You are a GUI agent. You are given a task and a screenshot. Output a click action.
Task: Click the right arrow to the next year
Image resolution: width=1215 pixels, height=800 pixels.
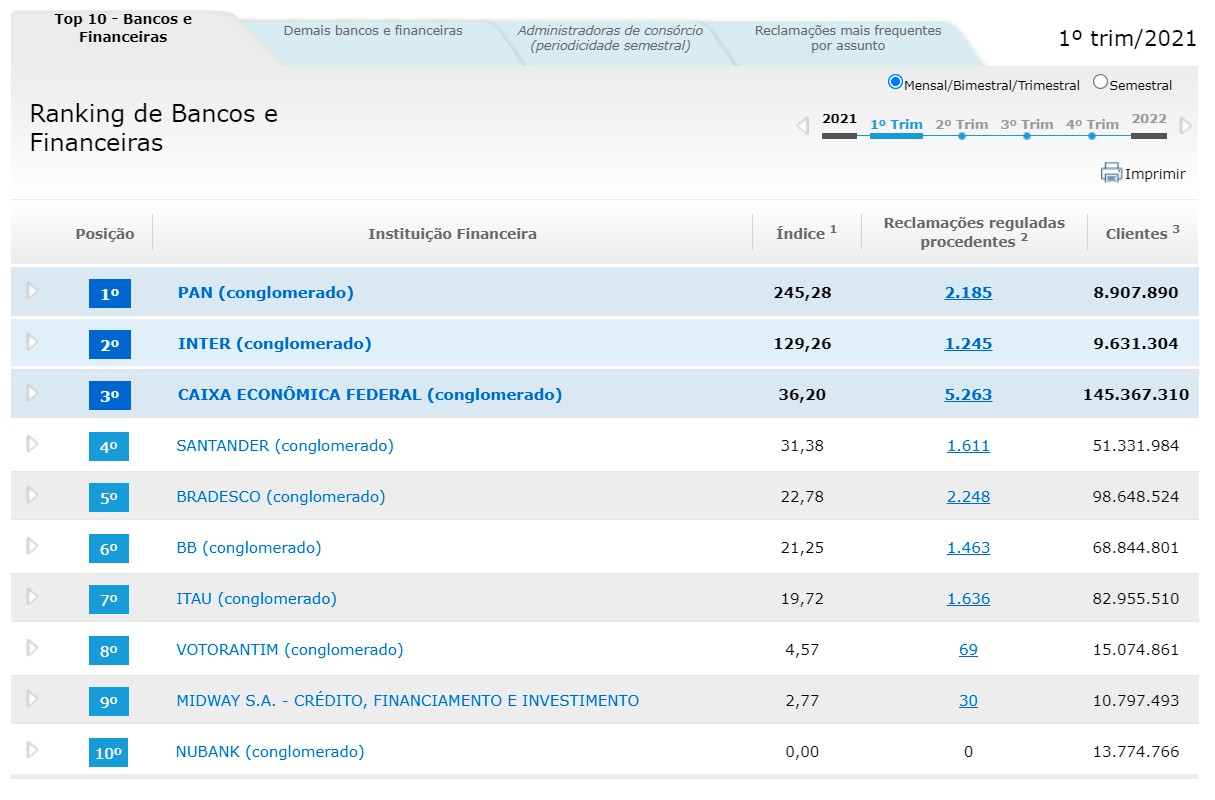point(1186,126)
